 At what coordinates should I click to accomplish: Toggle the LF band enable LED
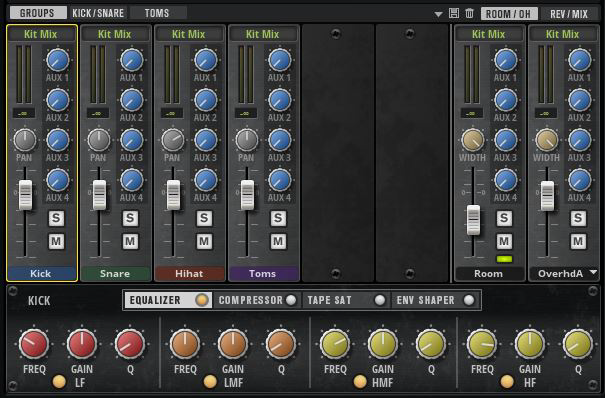59,381
